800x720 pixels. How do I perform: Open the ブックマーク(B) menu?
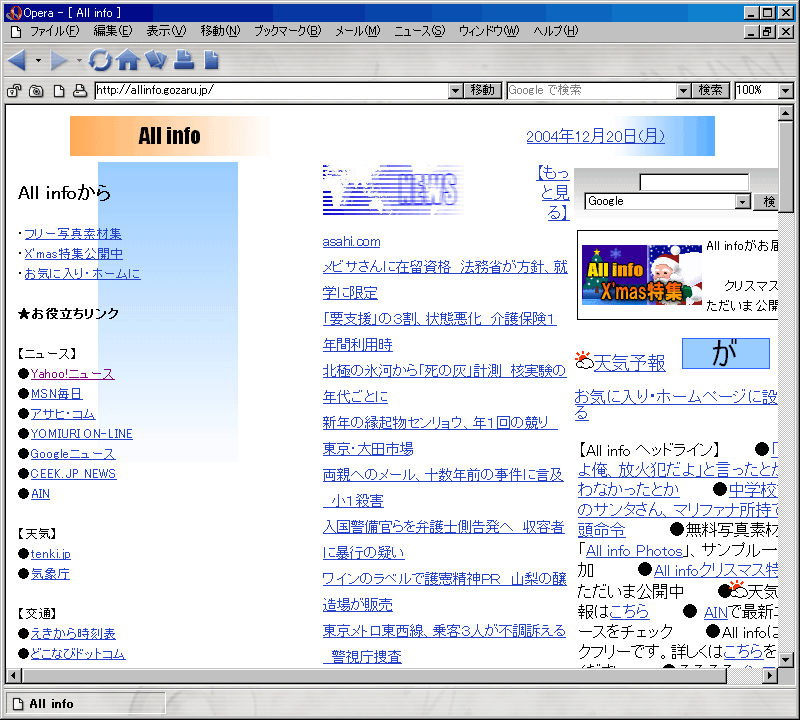coord(287,31)
